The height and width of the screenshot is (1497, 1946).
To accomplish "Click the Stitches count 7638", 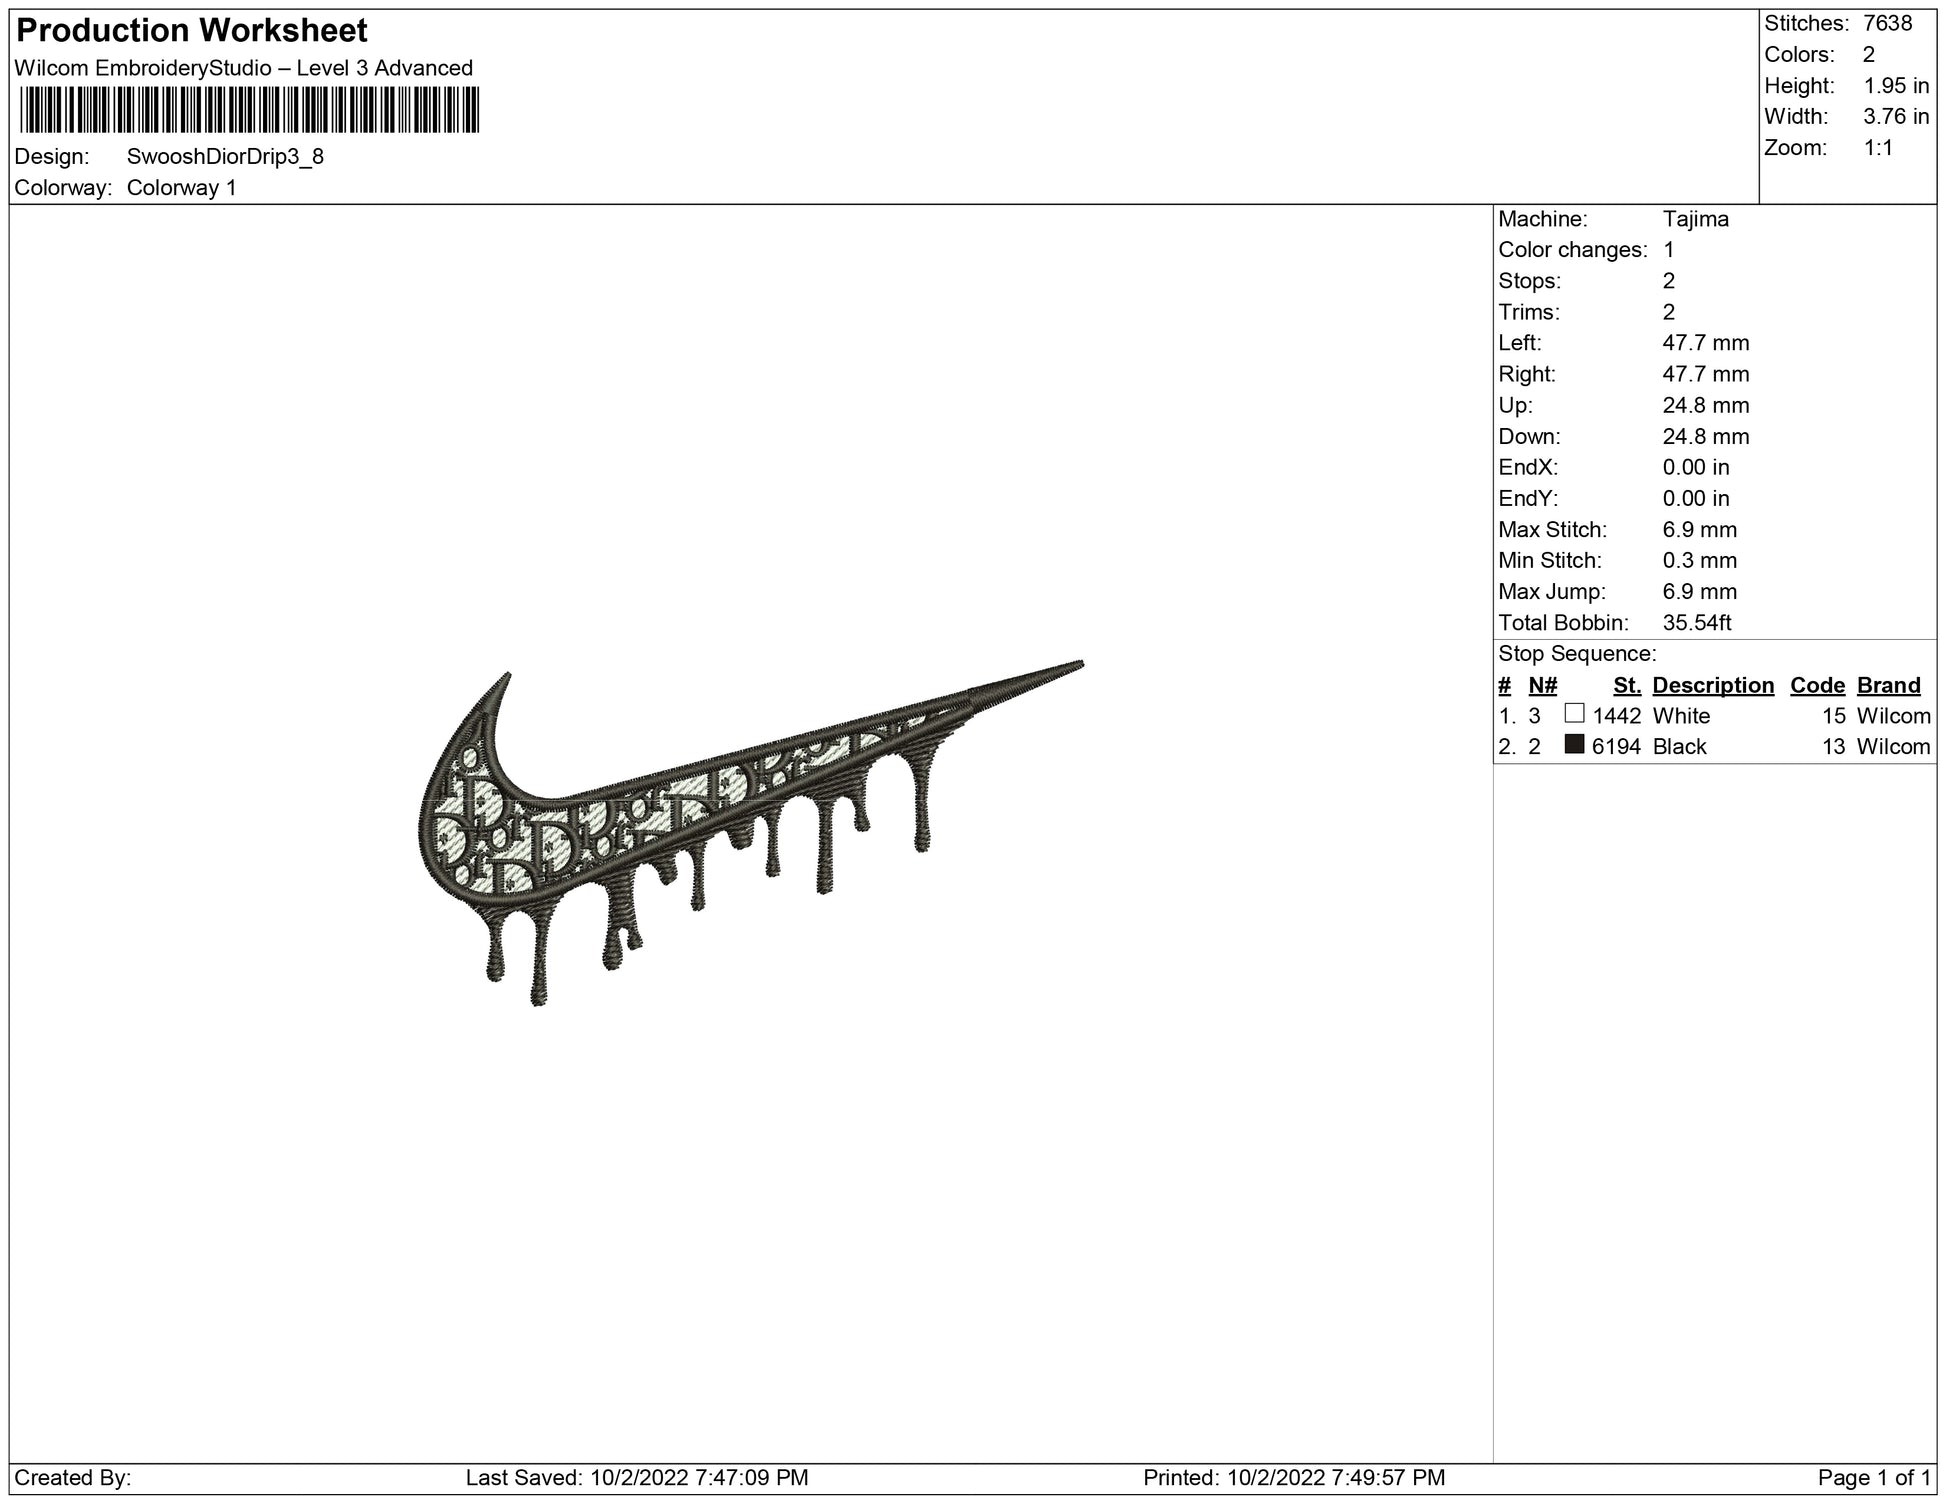I will [x=1887, y=24].
